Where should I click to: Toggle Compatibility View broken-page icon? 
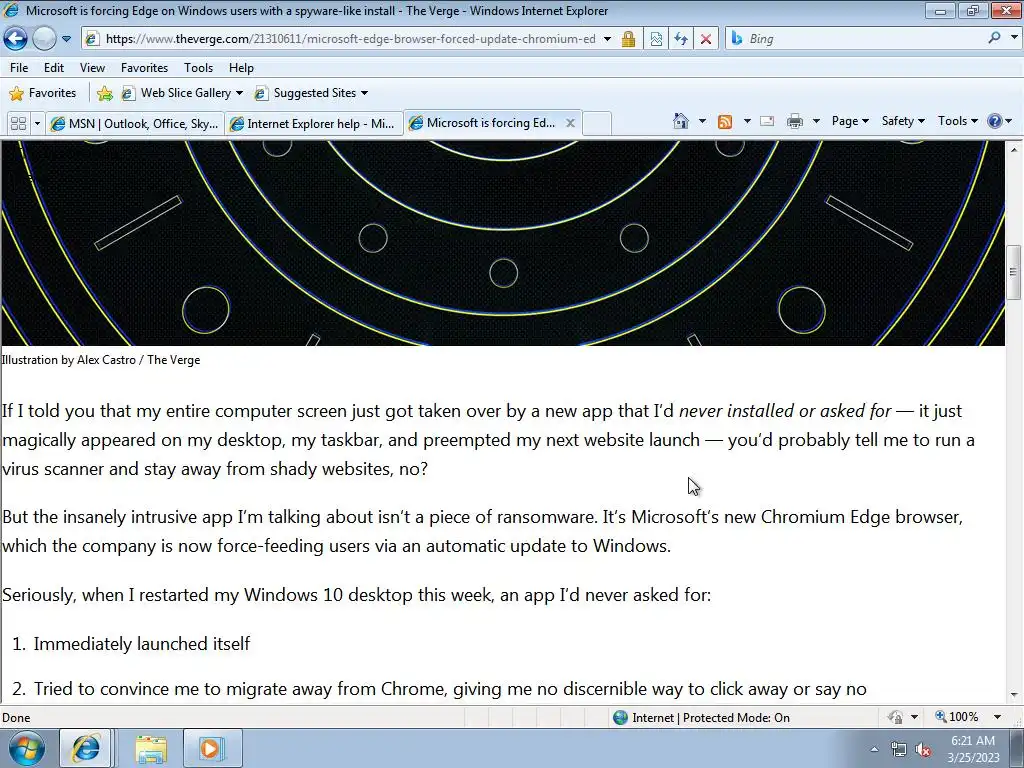pyautogui.click(x=656, y=39)
